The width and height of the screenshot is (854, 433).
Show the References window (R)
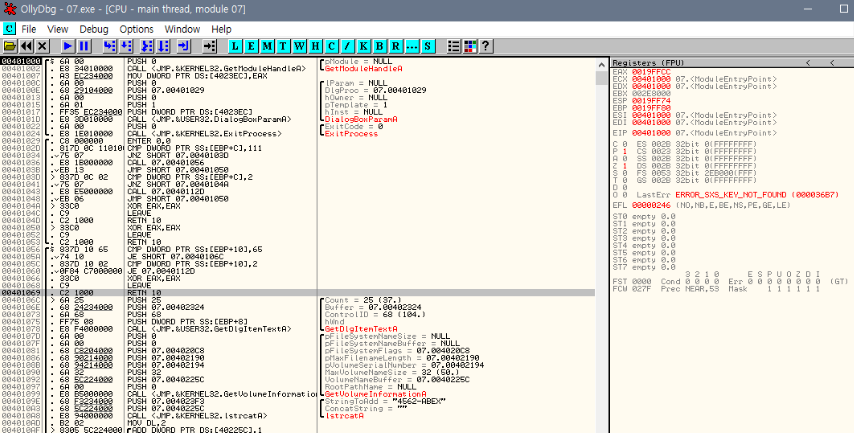(x=395, y=46)
